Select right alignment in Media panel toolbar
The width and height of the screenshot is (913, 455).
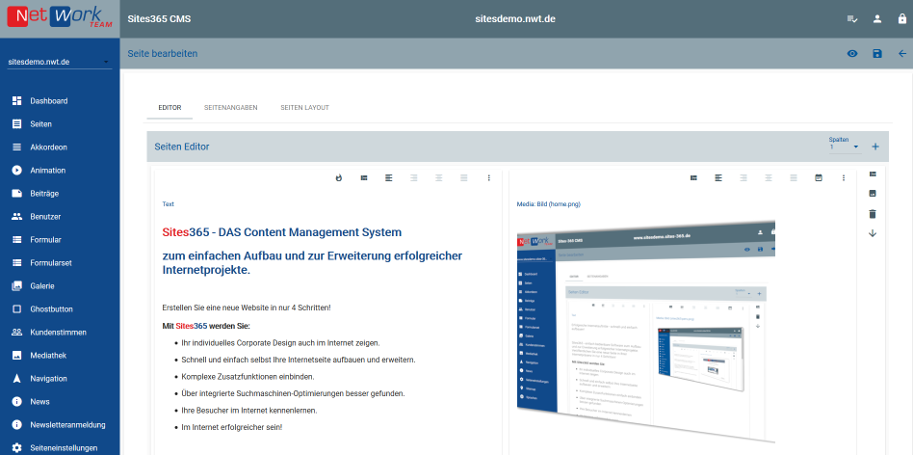[744, 178]
